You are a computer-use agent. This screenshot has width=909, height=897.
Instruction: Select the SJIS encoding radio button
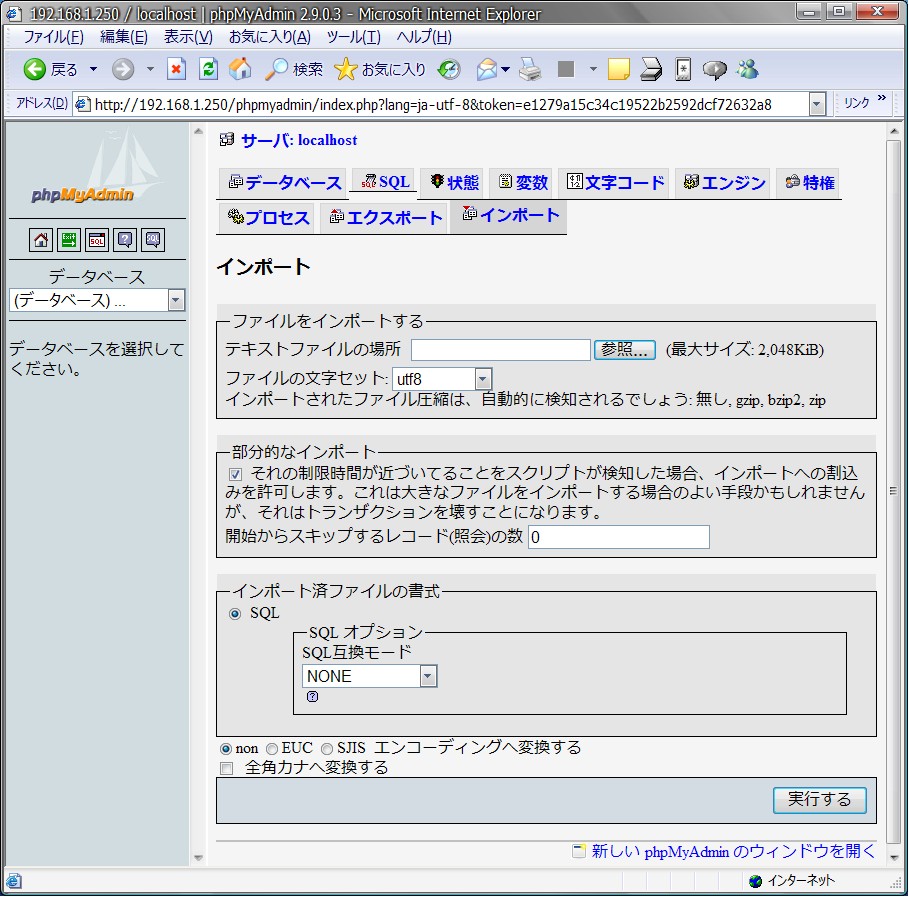click(327, 749)
